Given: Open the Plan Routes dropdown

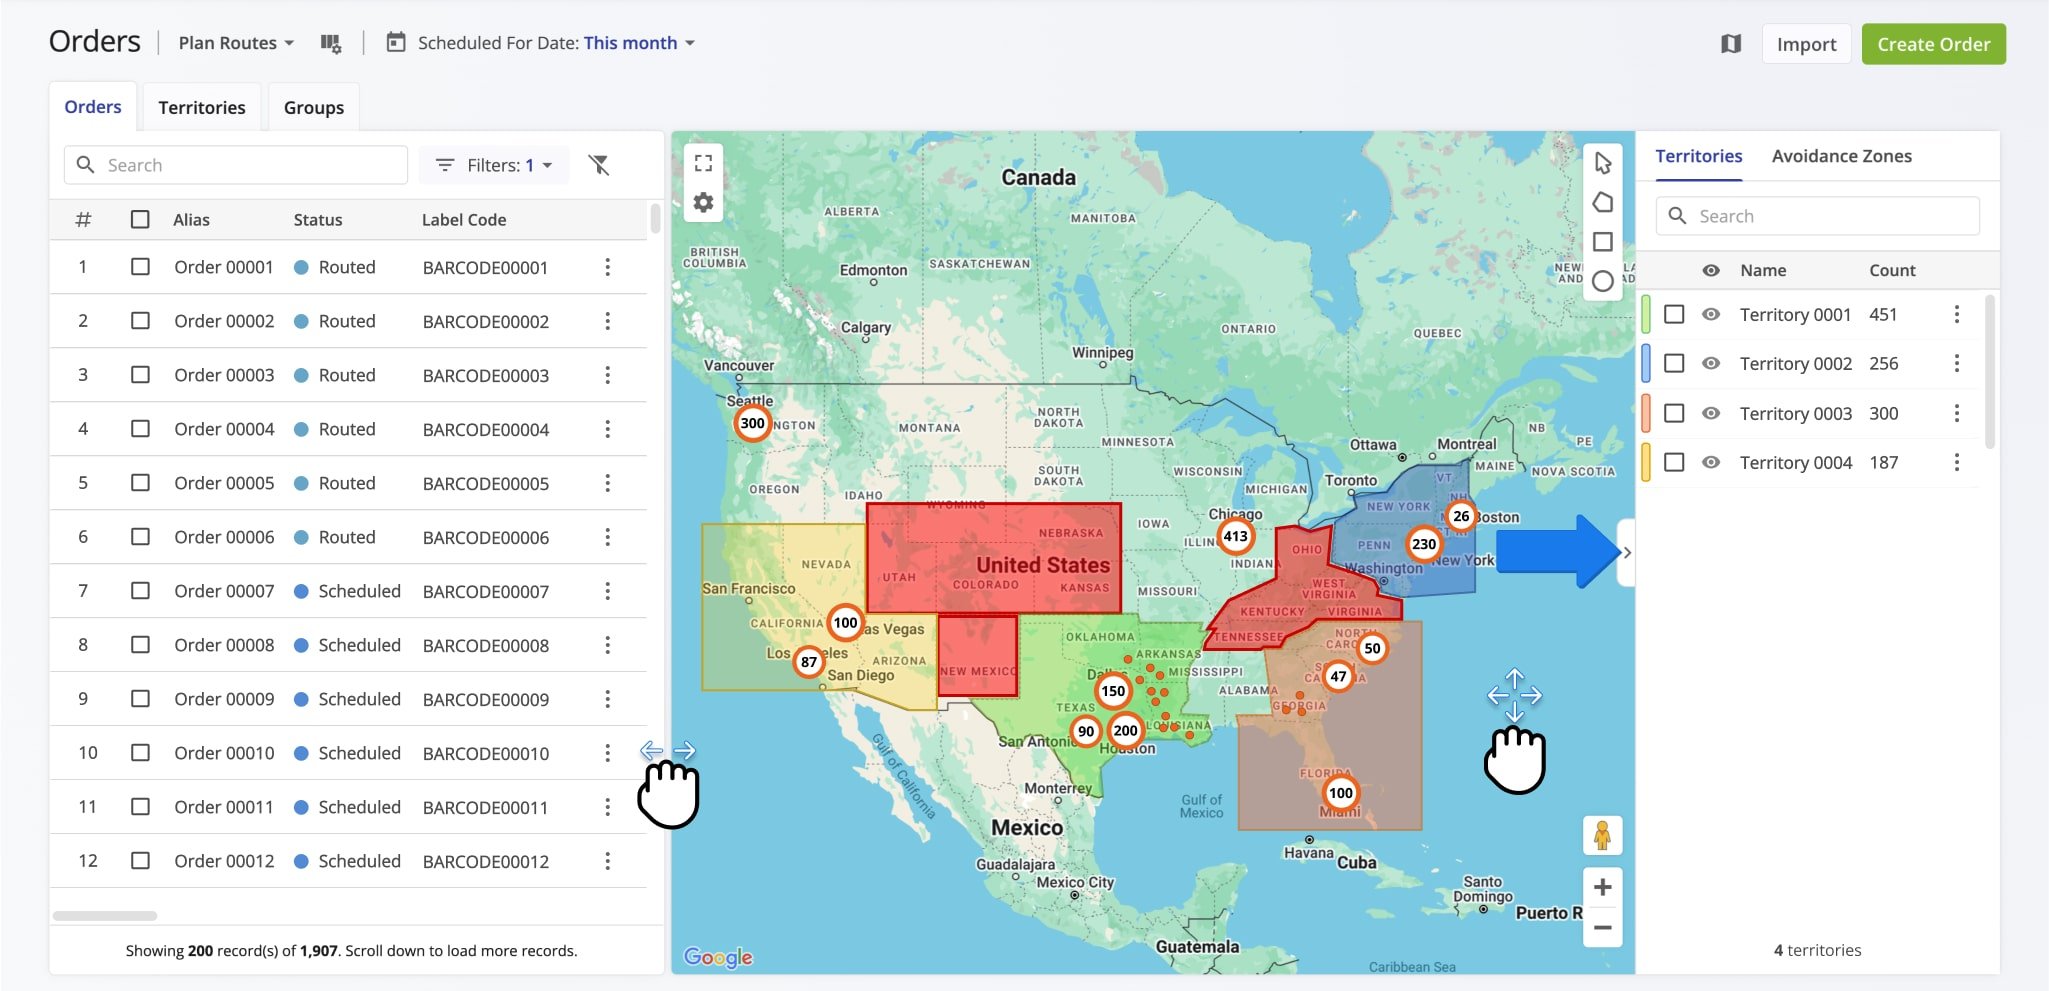Looking at the screenshot, I should click(236, 43).
